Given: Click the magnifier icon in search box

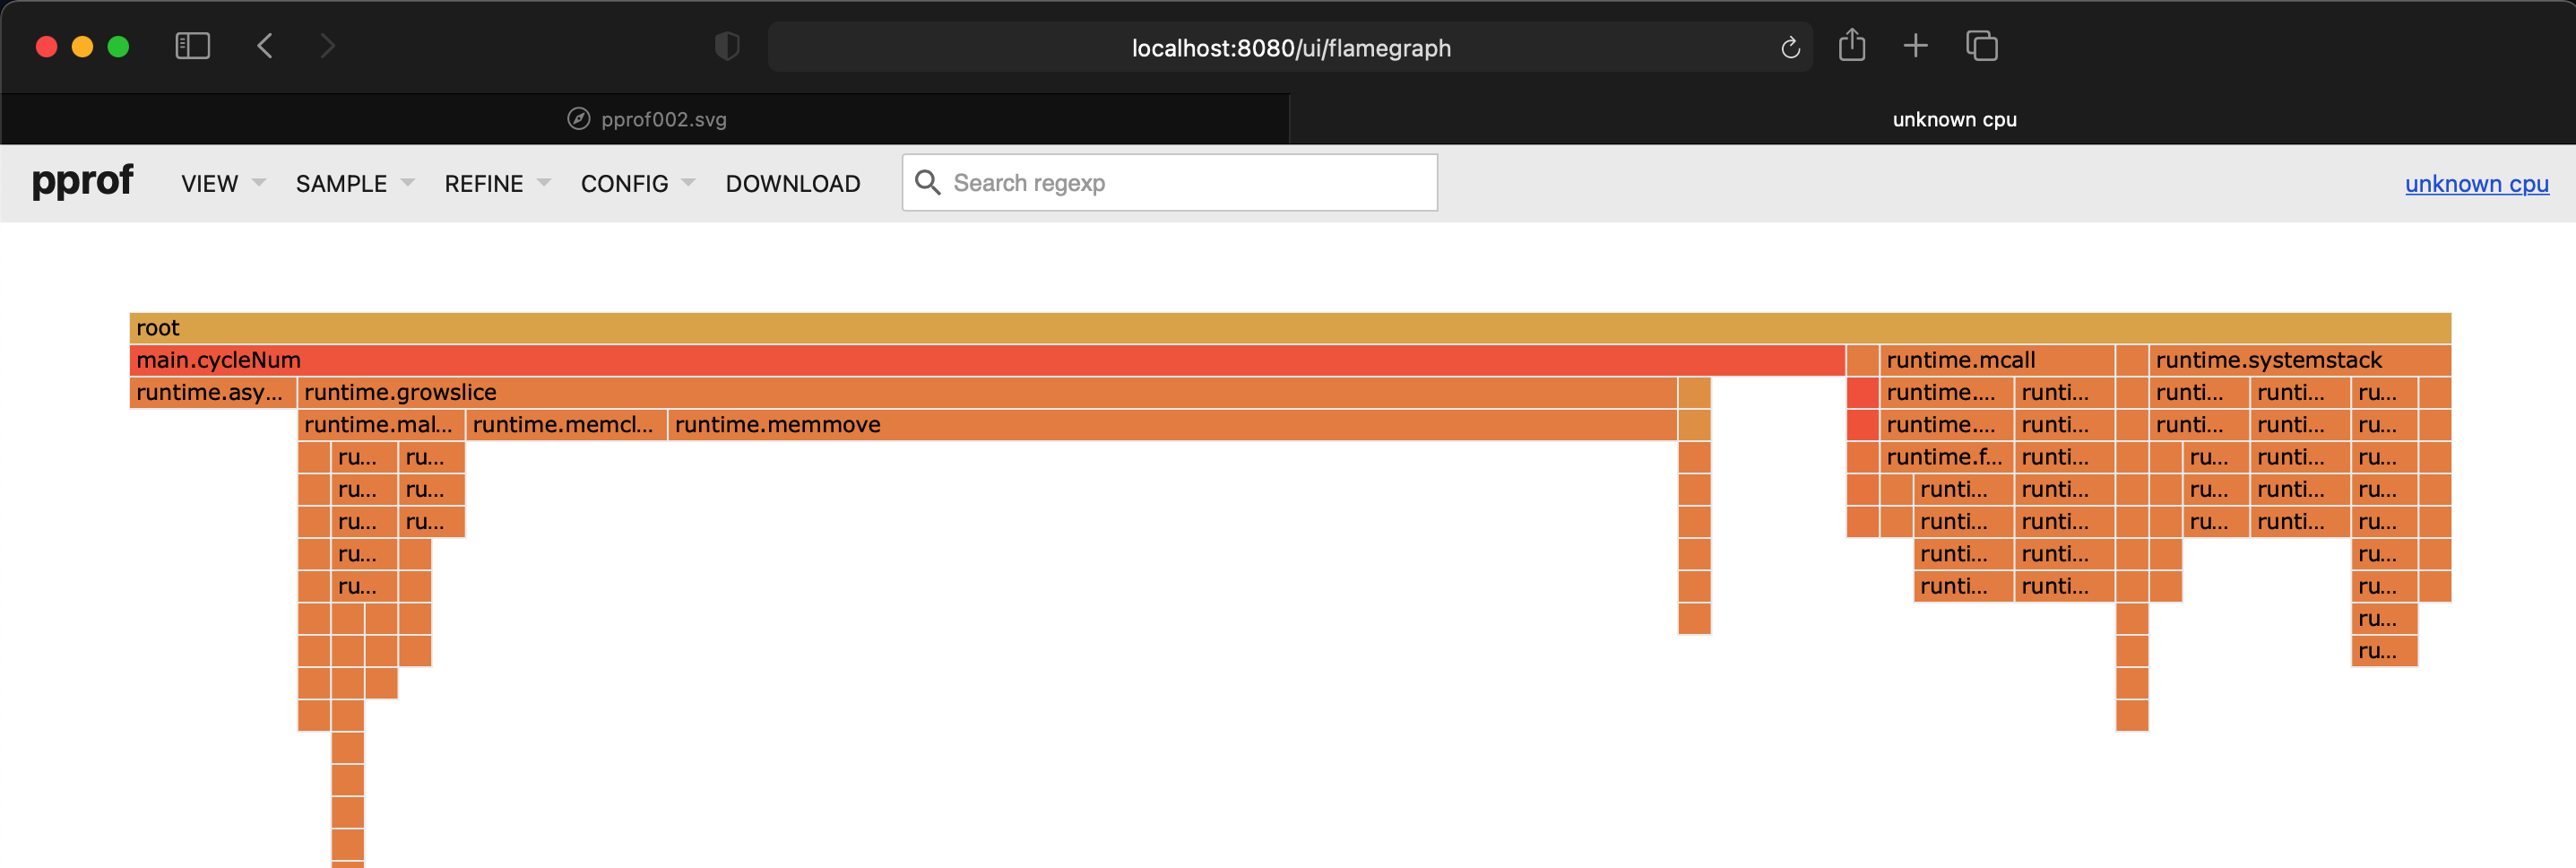Looking at the screenshot, I should (x=928, y=182).
